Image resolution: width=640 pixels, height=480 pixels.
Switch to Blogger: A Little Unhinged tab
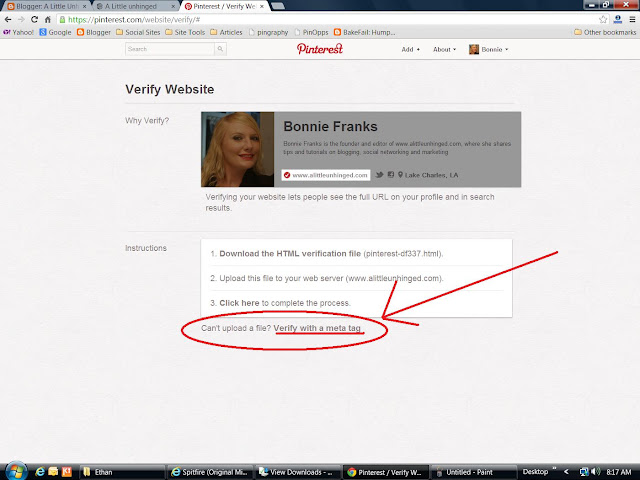pos(47,6)
